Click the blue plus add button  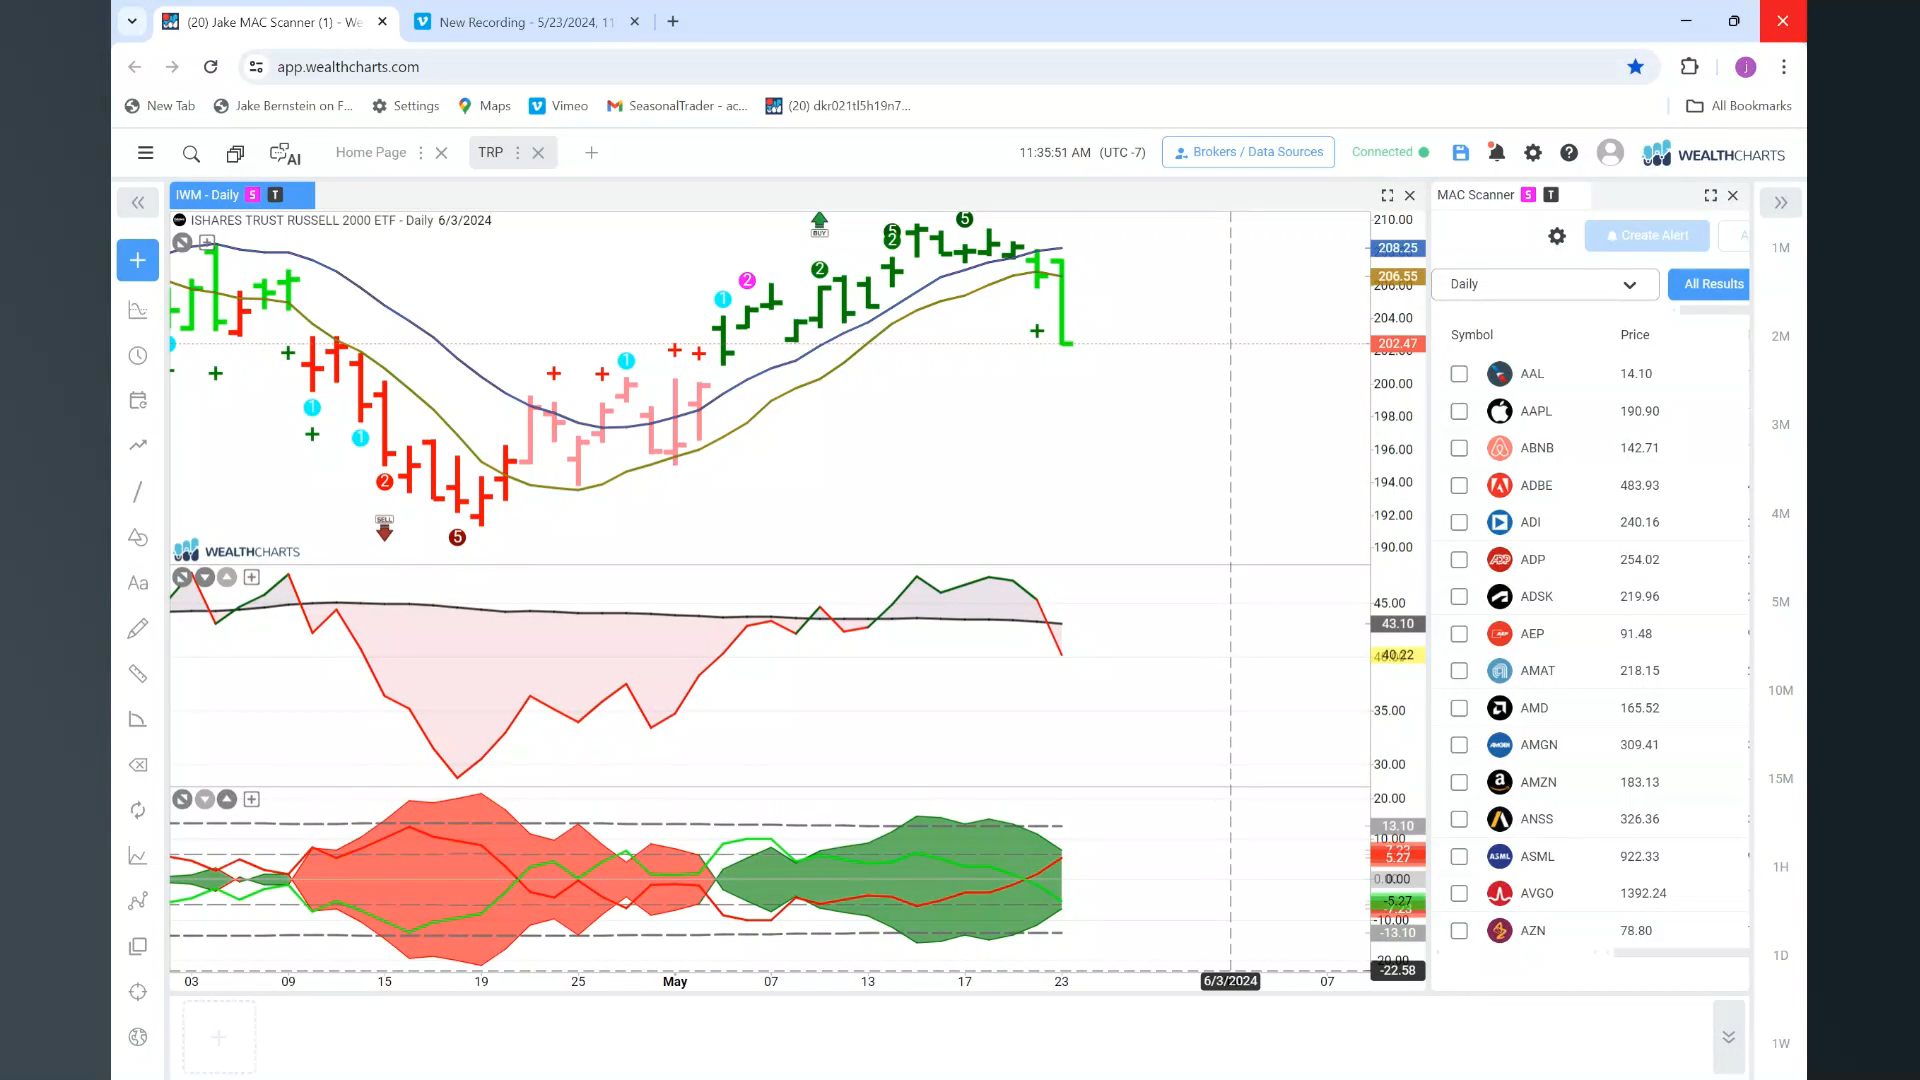tap(138, 260)
